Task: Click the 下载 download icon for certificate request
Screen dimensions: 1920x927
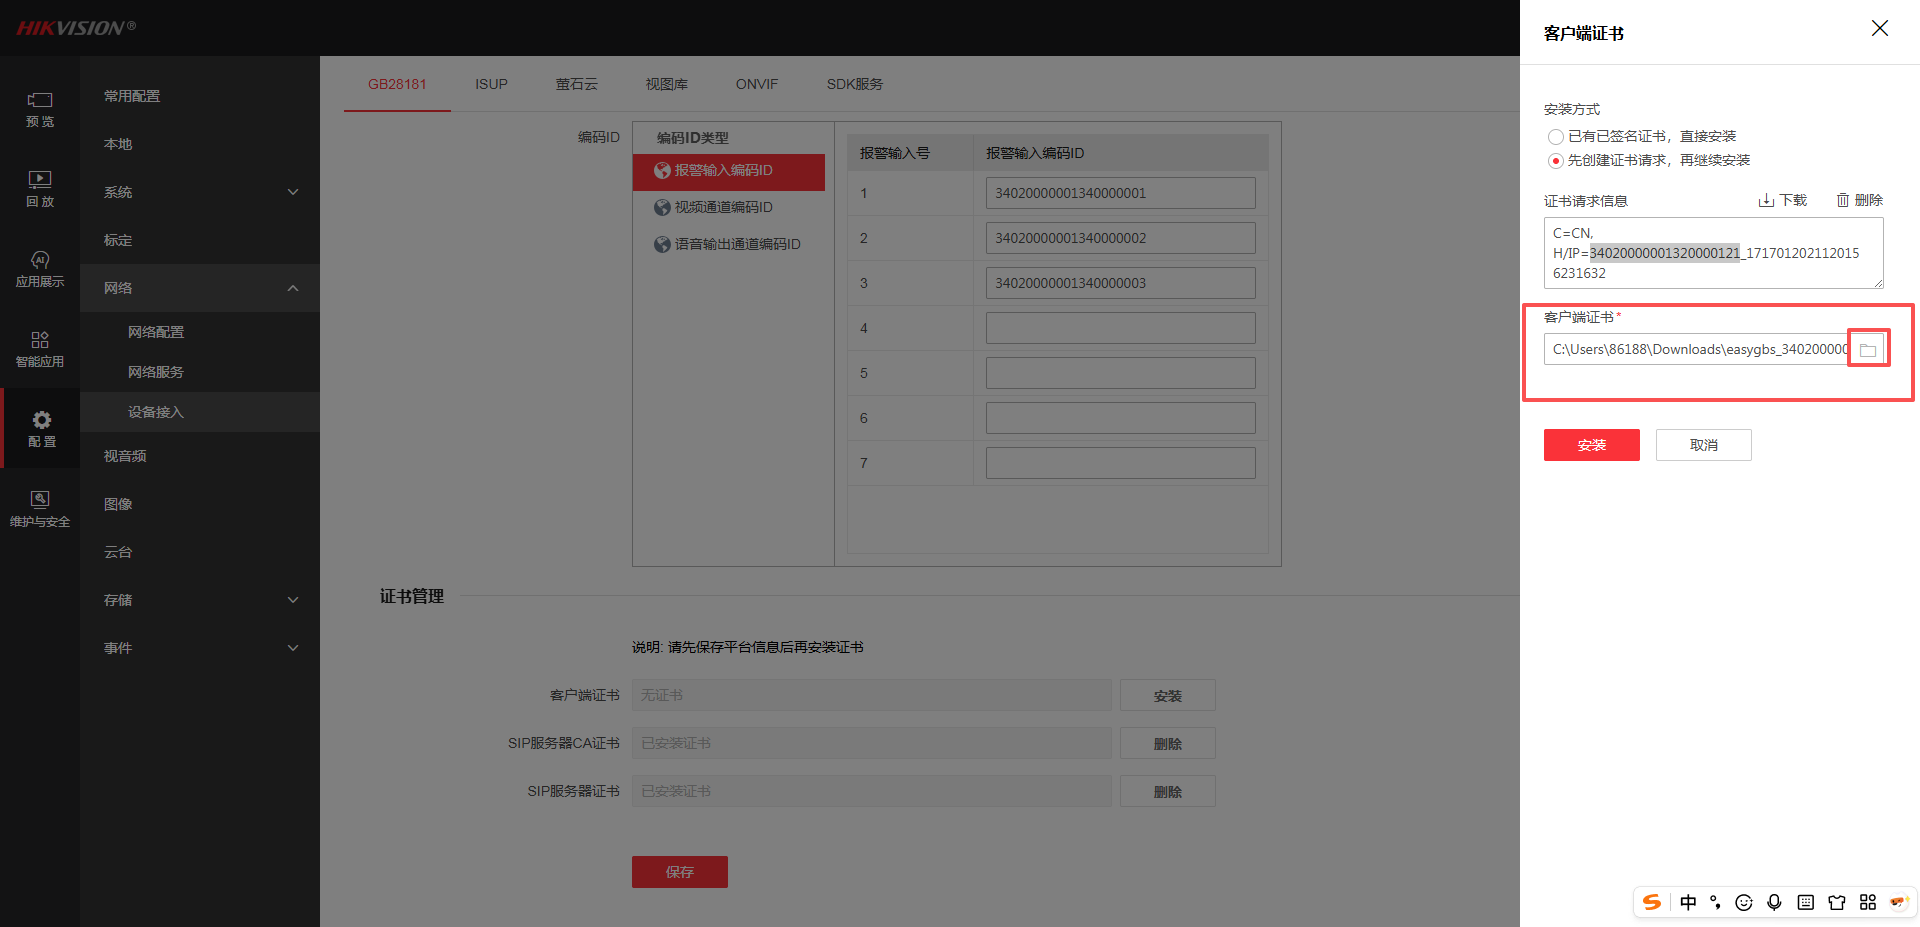Action: click(x=1766, y=201)
